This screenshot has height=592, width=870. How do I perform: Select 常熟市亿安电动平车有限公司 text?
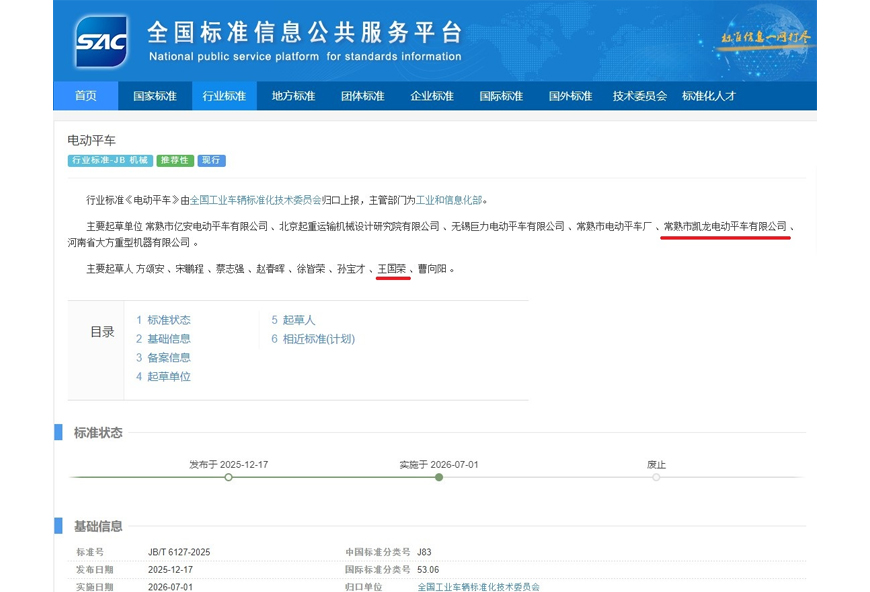[207, 226]
